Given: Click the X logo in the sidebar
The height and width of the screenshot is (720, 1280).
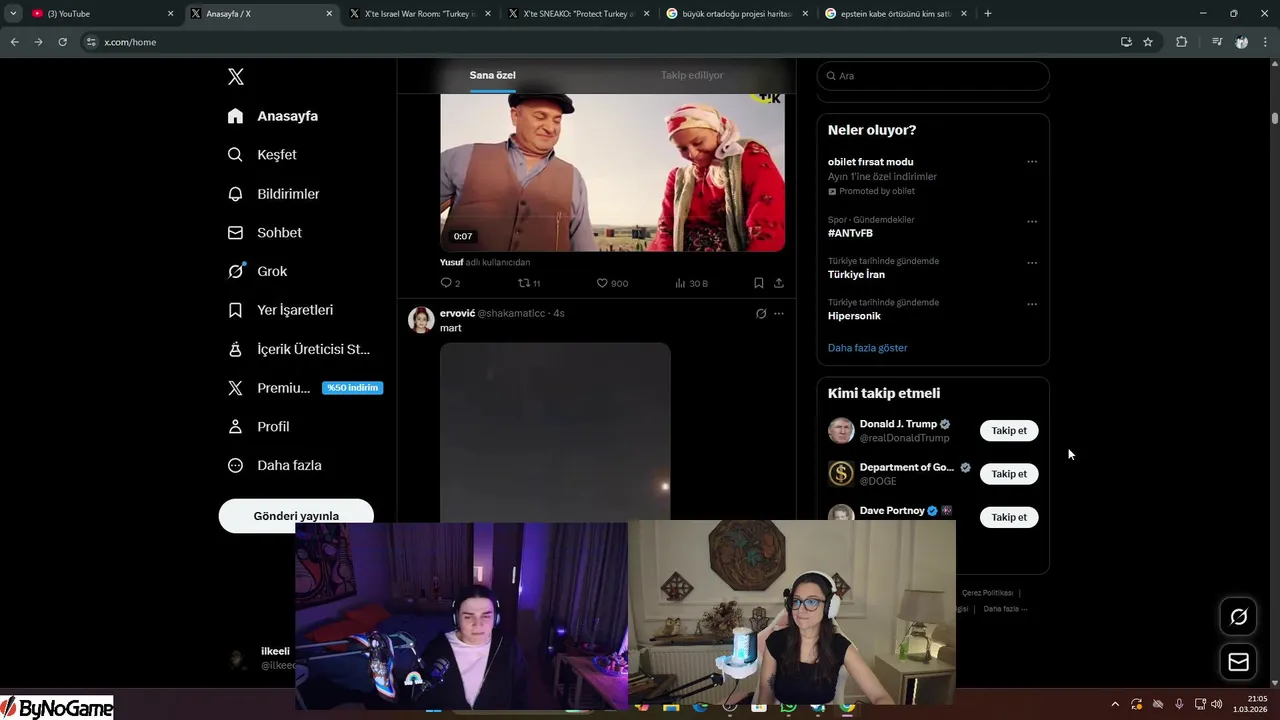Looking at the screenshot, I should [x=235, y=77].
